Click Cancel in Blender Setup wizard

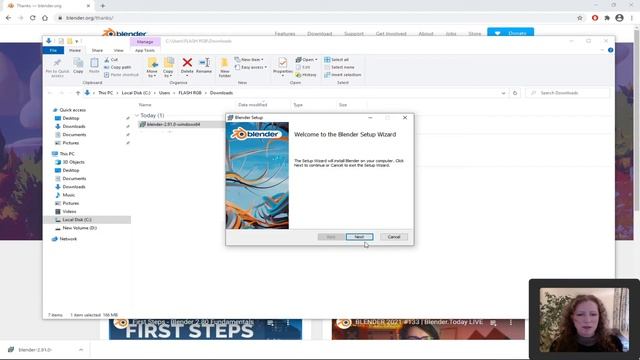pyautogui.click(x=394, y=237)
